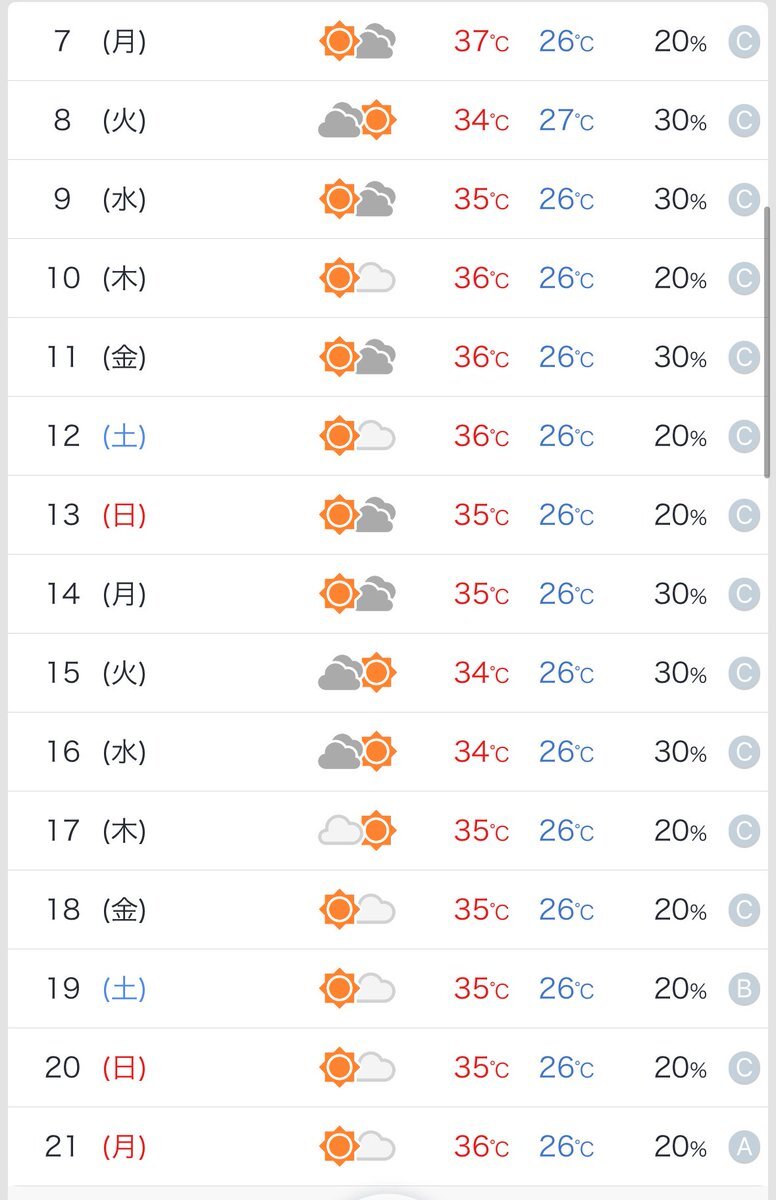Tap the sunny icon for day 10

point(358,278)
